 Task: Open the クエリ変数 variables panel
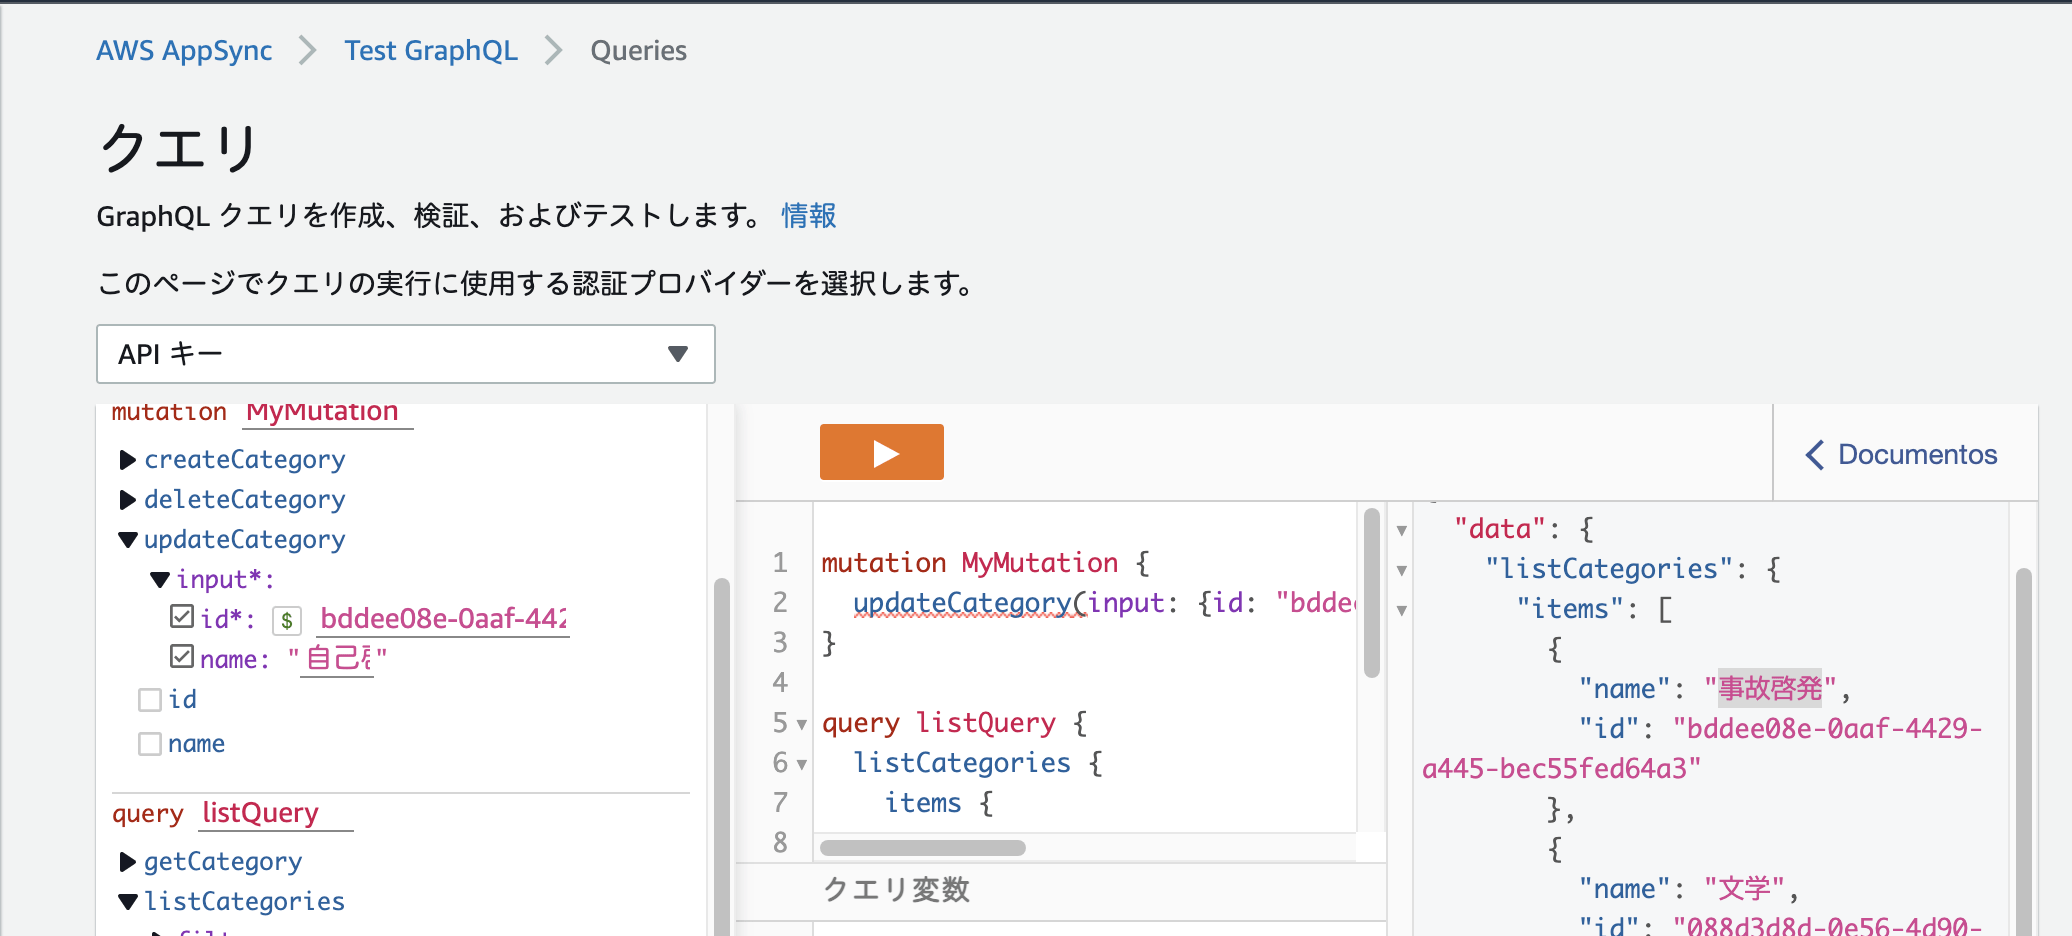click(896, 889)
